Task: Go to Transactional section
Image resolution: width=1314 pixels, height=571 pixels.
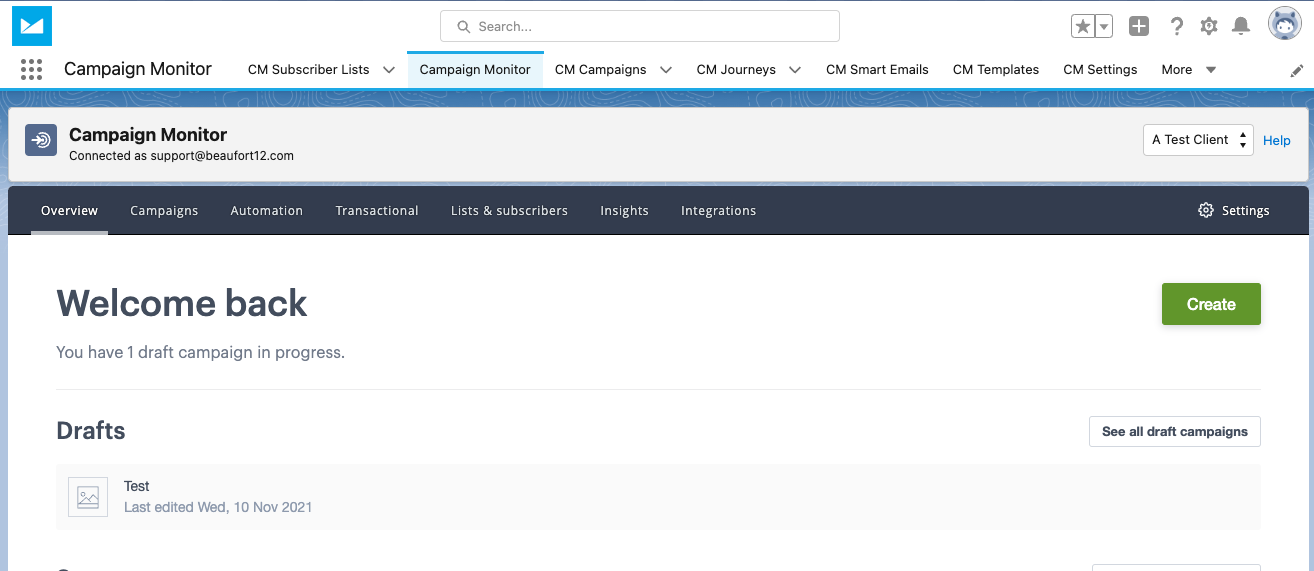Action: pyautogui.click(x=377, y=210)
